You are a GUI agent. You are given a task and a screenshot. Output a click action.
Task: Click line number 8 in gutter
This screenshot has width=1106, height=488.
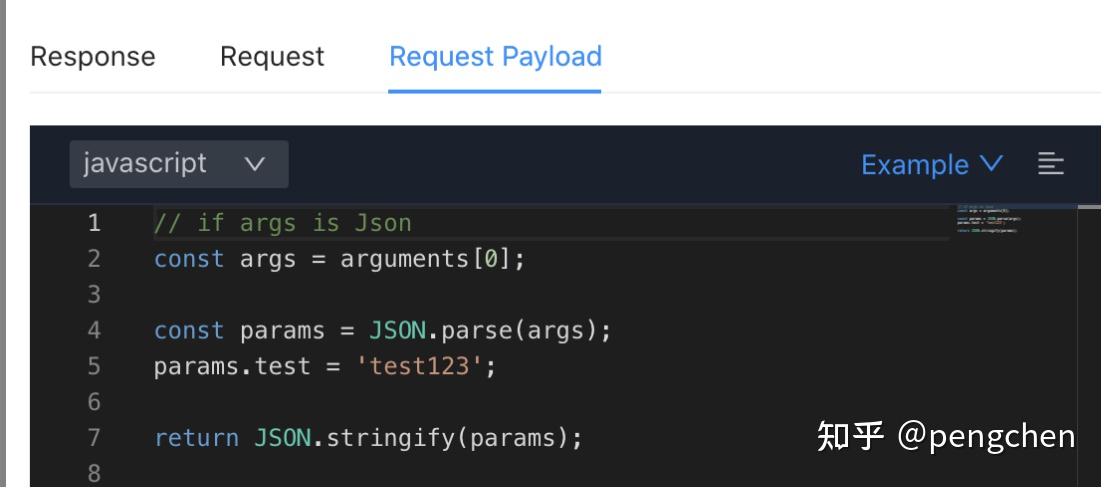click(x=94, y=473)
